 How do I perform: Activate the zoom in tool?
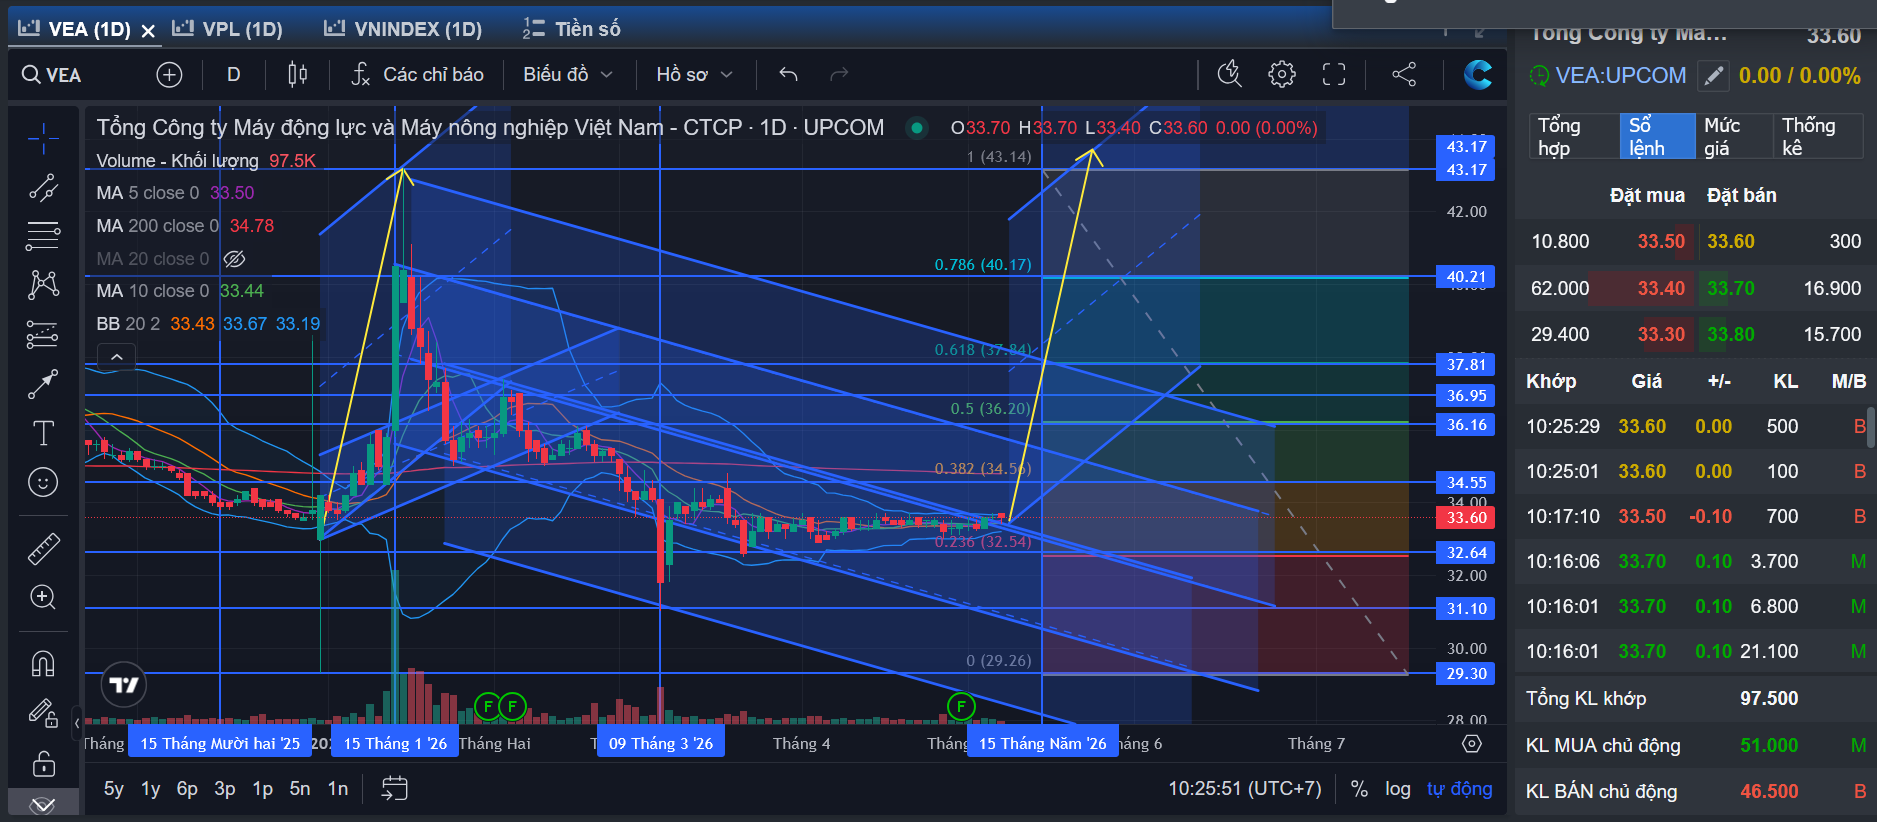click(43, 597)
